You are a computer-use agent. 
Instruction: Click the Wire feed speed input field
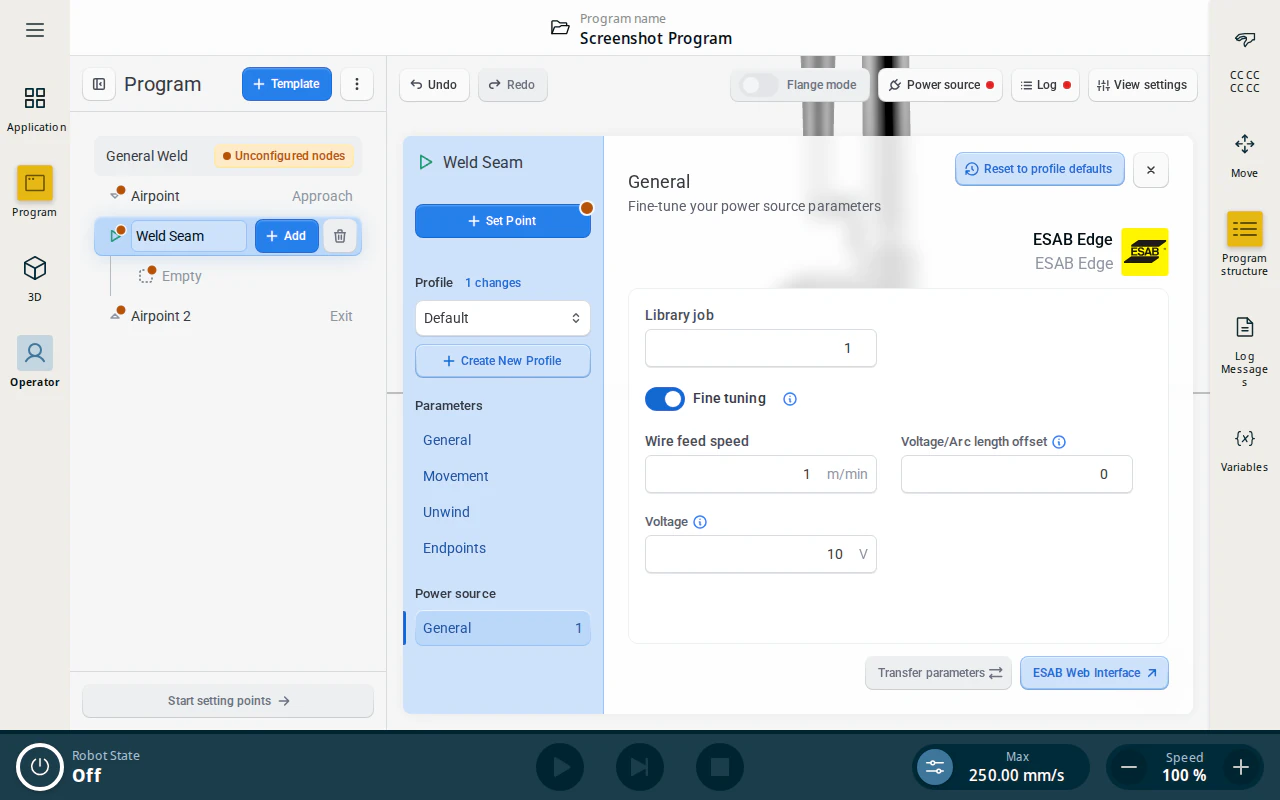(761, 474)
